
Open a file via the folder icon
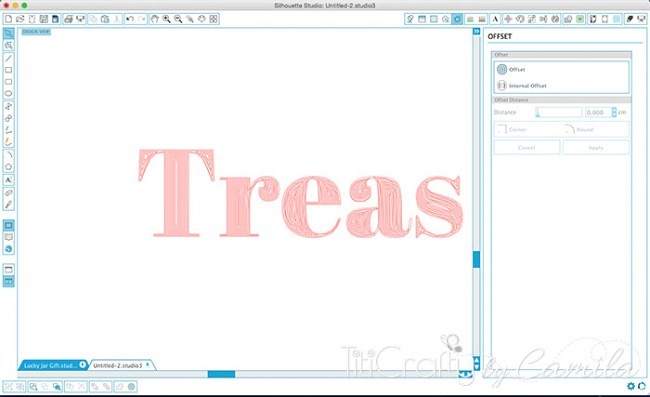click(x=20, y=19)
